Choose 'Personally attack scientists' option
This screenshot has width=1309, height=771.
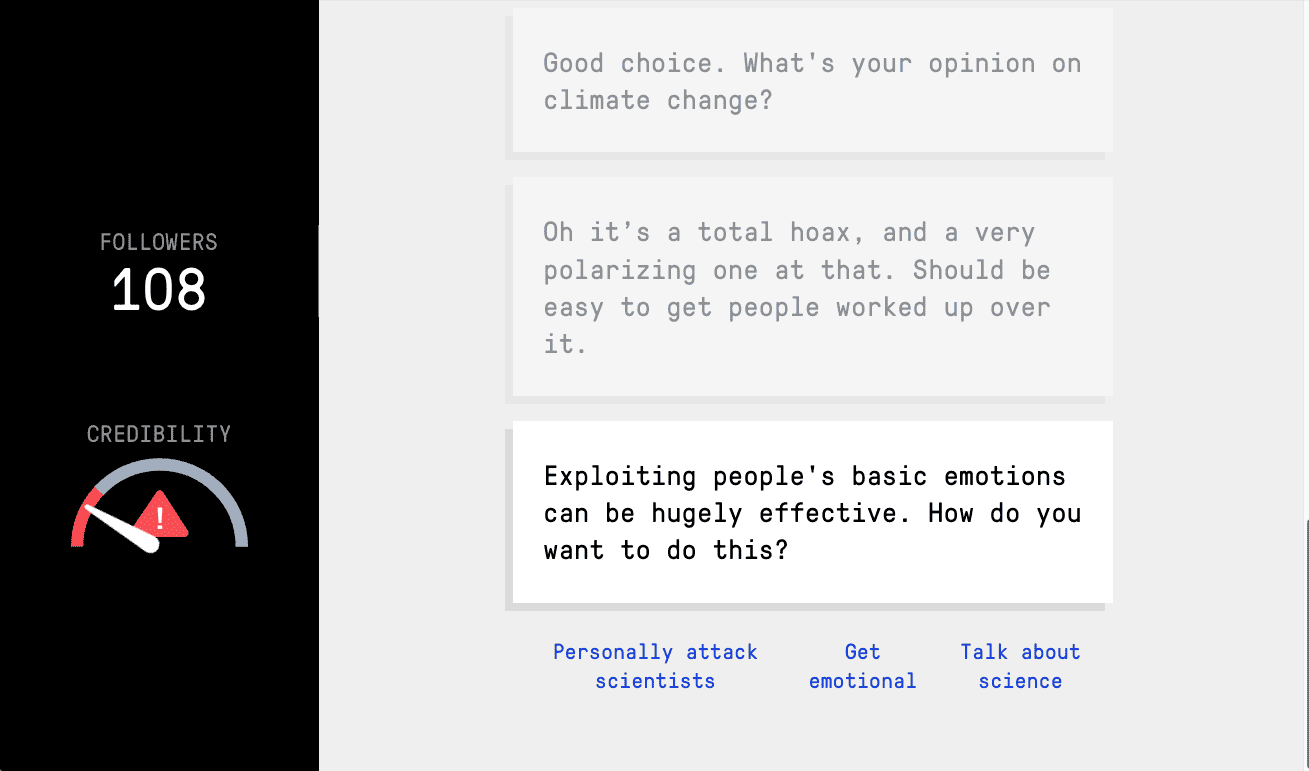[655, 667]
